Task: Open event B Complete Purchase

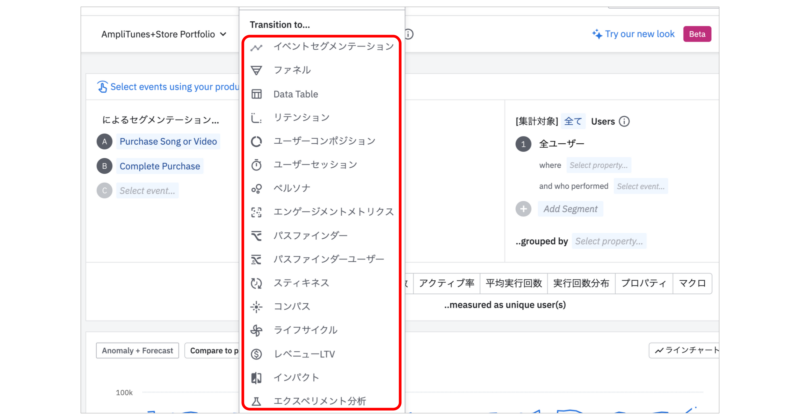Action: [160, 166]
